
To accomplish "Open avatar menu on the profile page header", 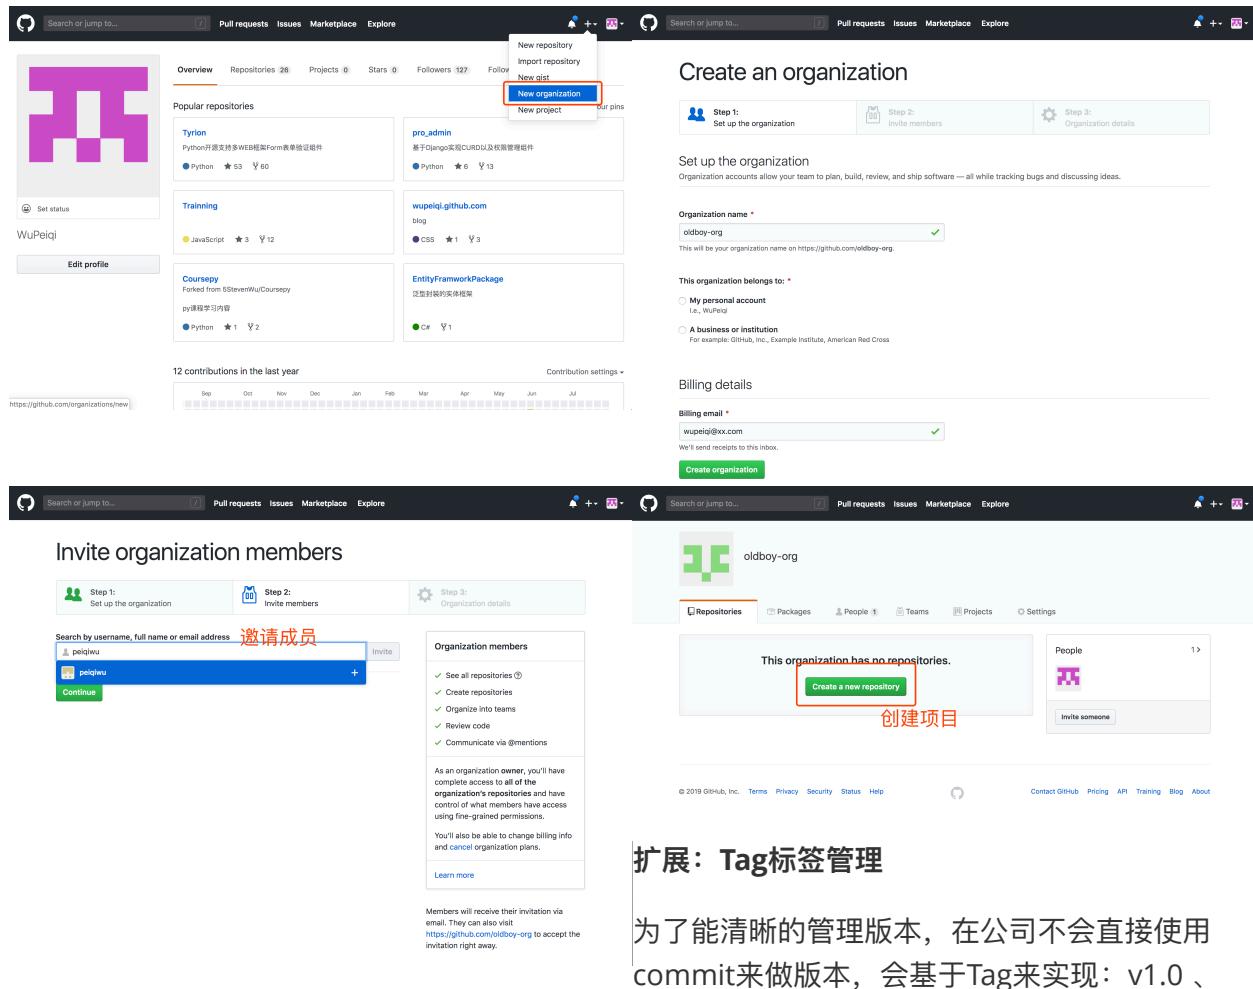I will click(x=614, y=23).
